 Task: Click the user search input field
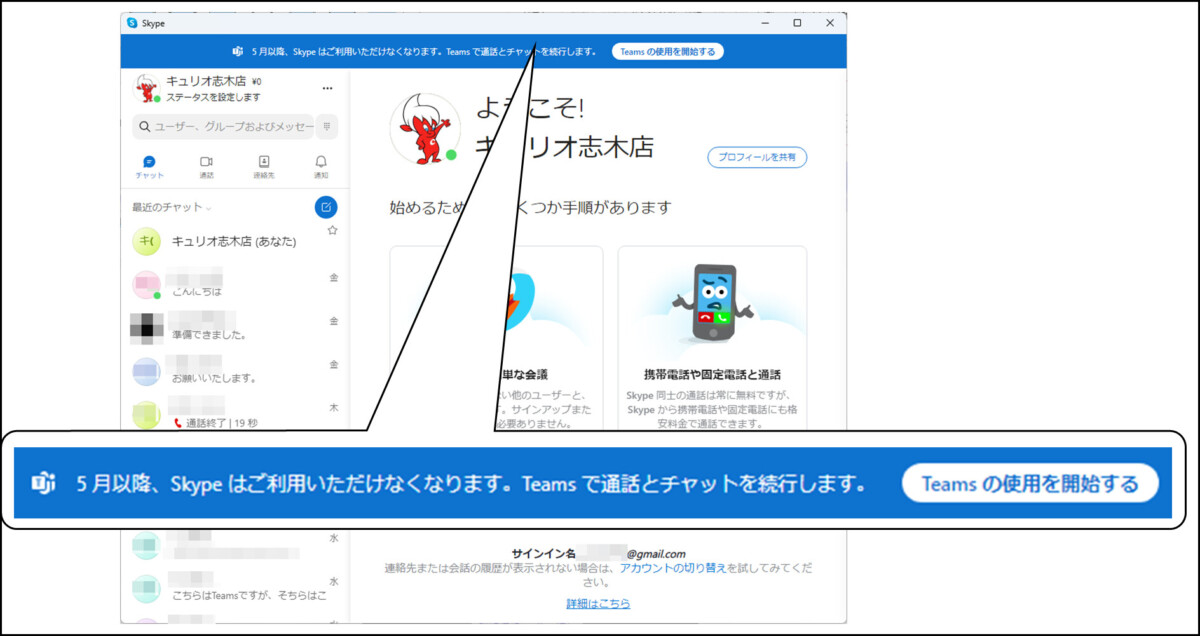[x=225, y=127]
